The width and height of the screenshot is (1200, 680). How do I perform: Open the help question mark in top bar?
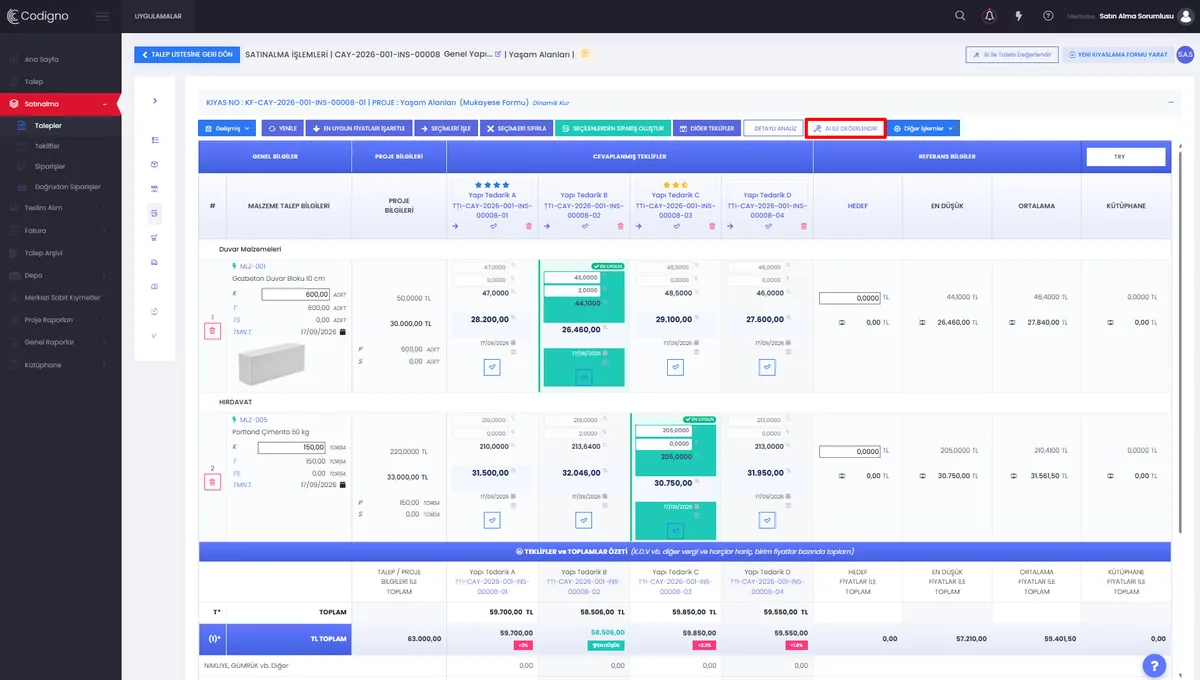pyautogui.click(x=1048, y=16)
